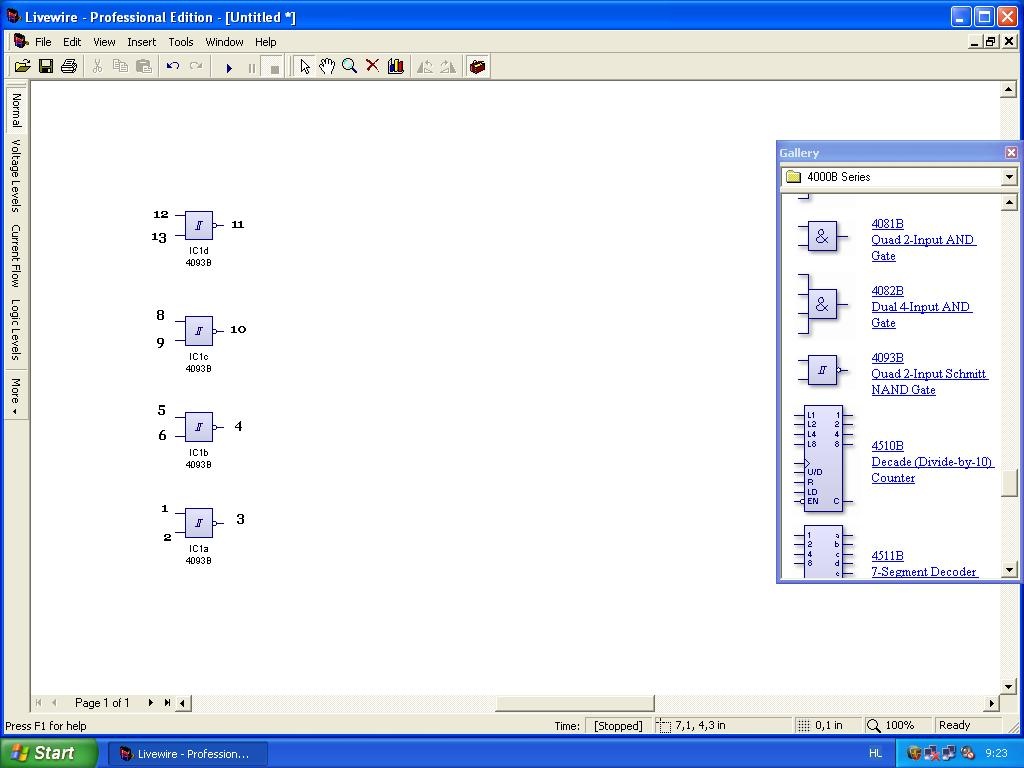Print the document via printer icon

(x=69, y=66)
